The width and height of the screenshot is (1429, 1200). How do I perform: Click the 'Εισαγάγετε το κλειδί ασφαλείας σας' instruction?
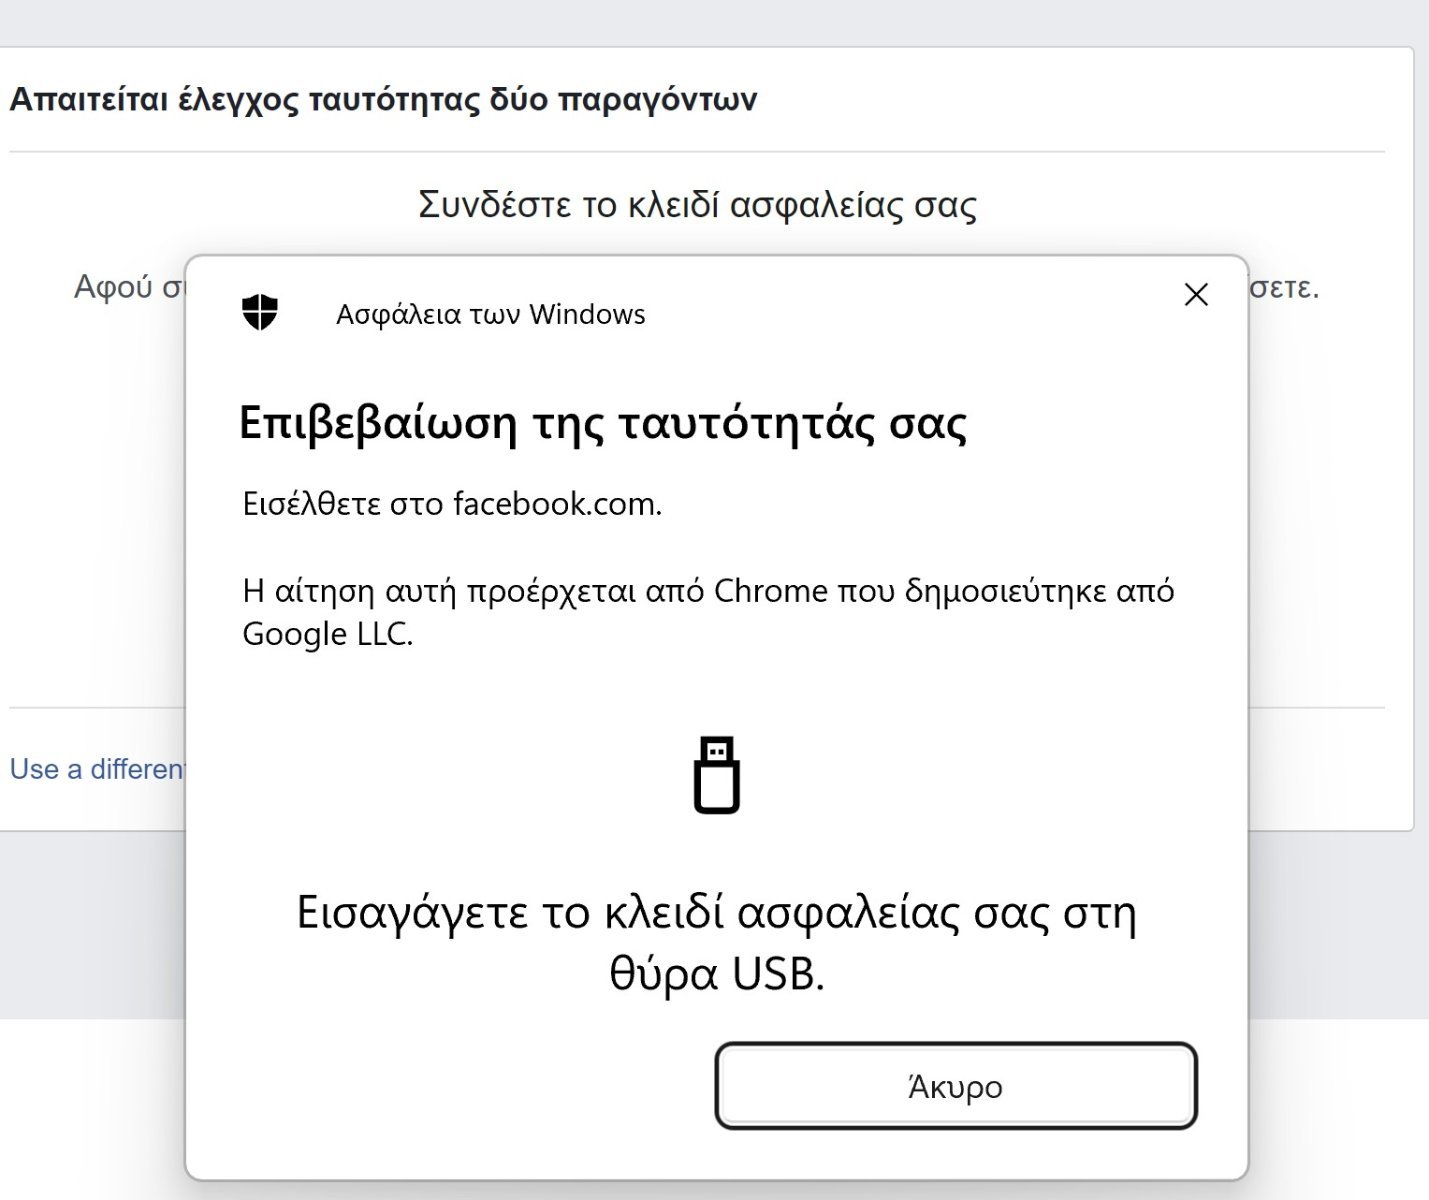[716, 912]
